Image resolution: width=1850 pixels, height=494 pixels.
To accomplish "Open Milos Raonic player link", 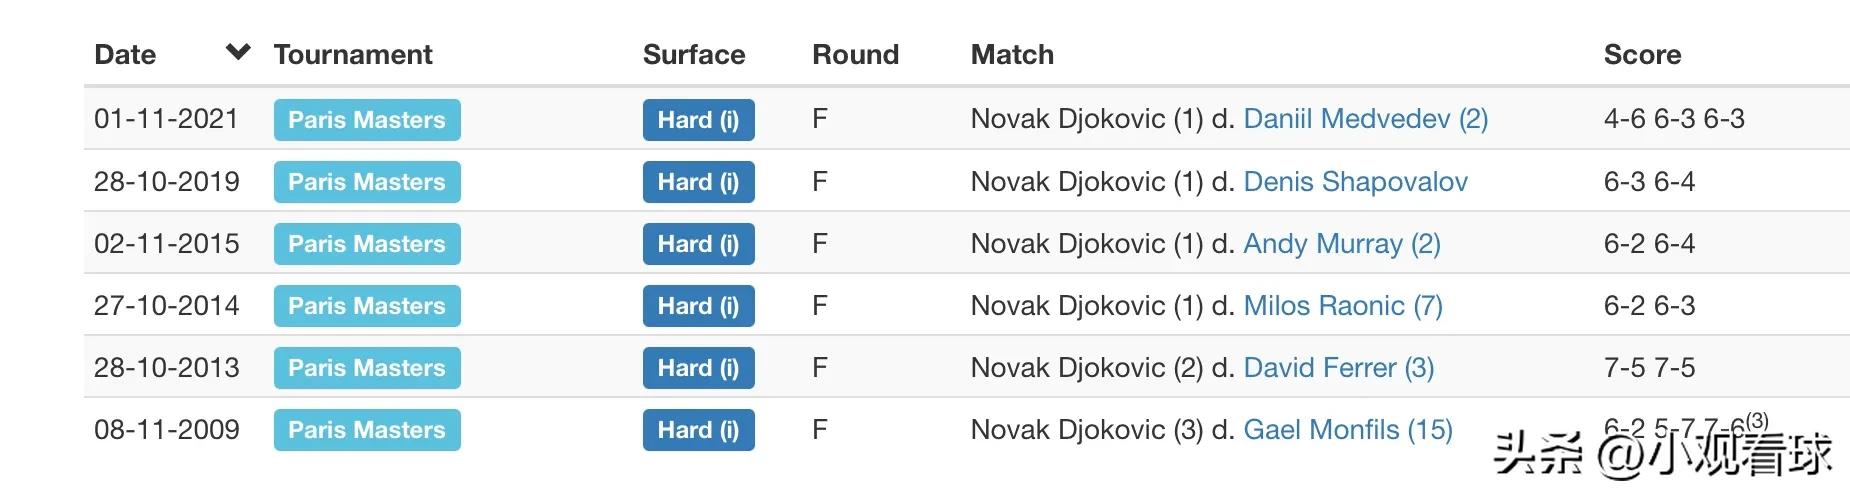I will coord(1342,305).
